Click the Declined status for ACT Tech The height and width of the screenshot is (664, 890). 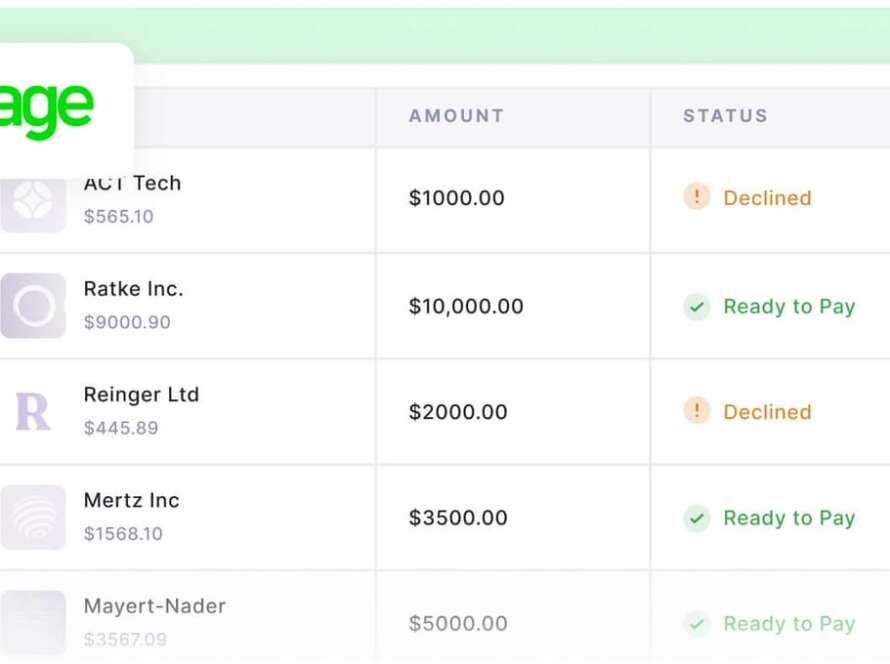pos(767,198)
